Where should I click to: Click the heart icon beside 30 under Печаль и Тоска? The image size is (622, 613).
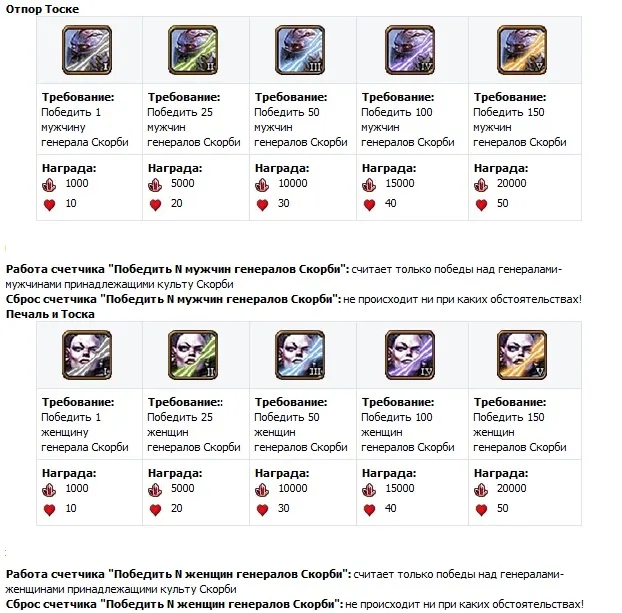[262, 509]
